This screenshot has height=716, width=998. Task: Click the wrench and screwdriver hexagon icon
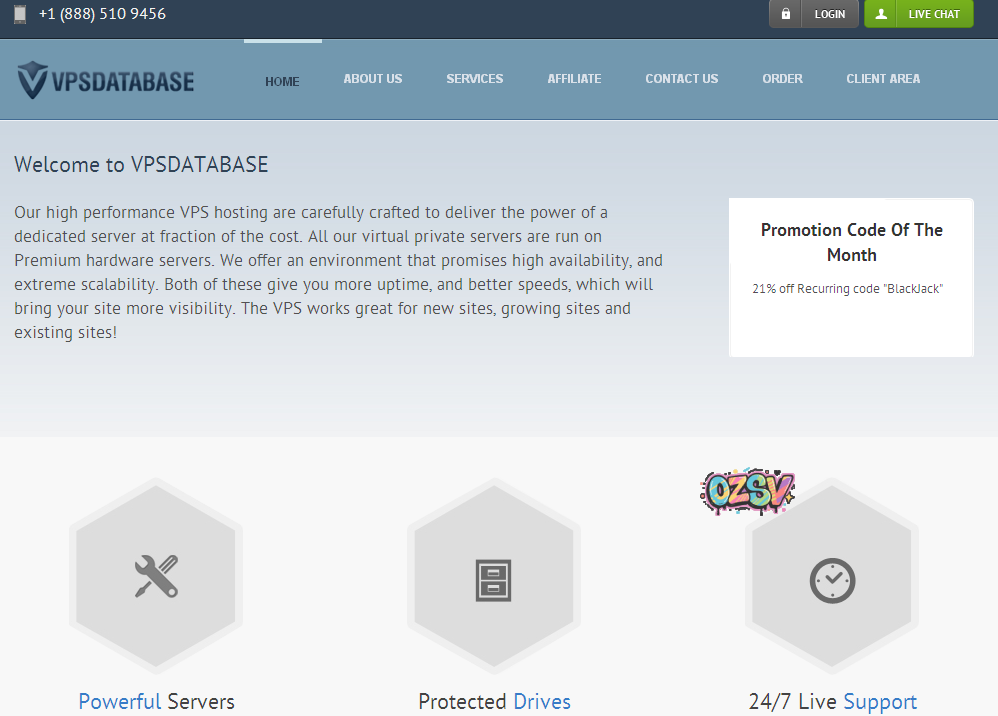(156, 576)
